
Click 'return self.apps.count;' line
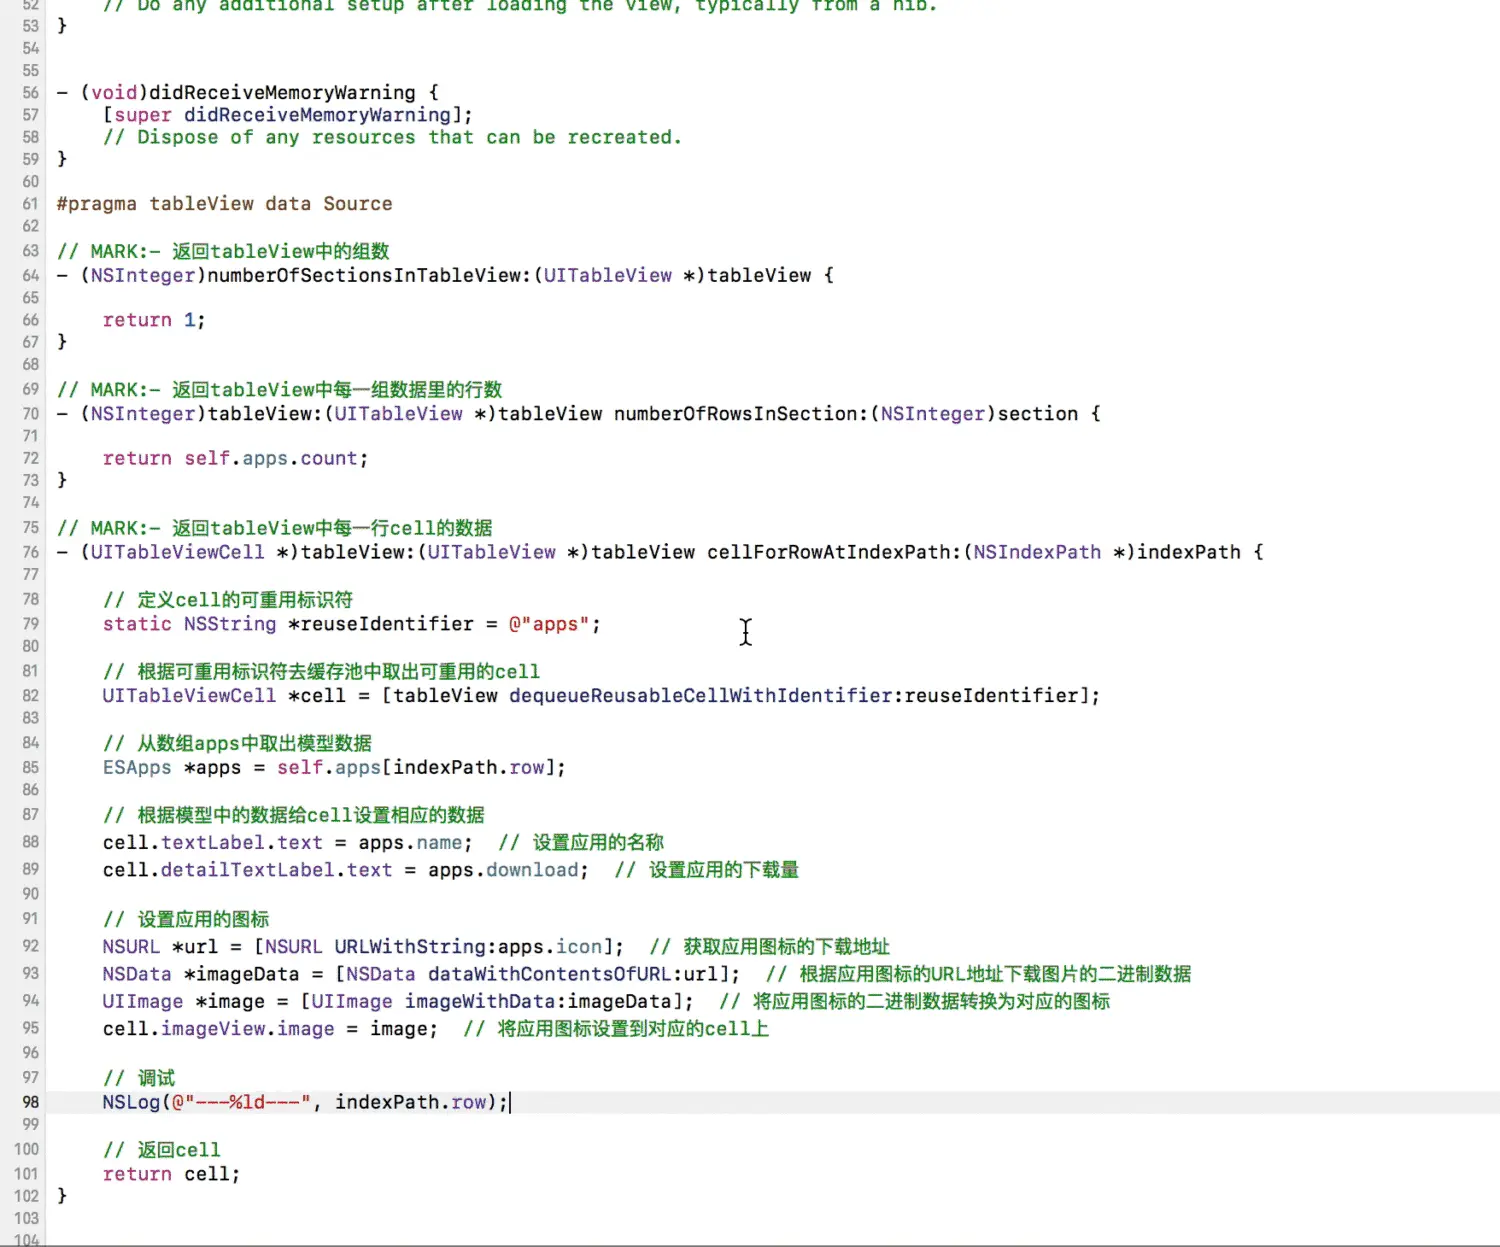(x=235, y=459)
